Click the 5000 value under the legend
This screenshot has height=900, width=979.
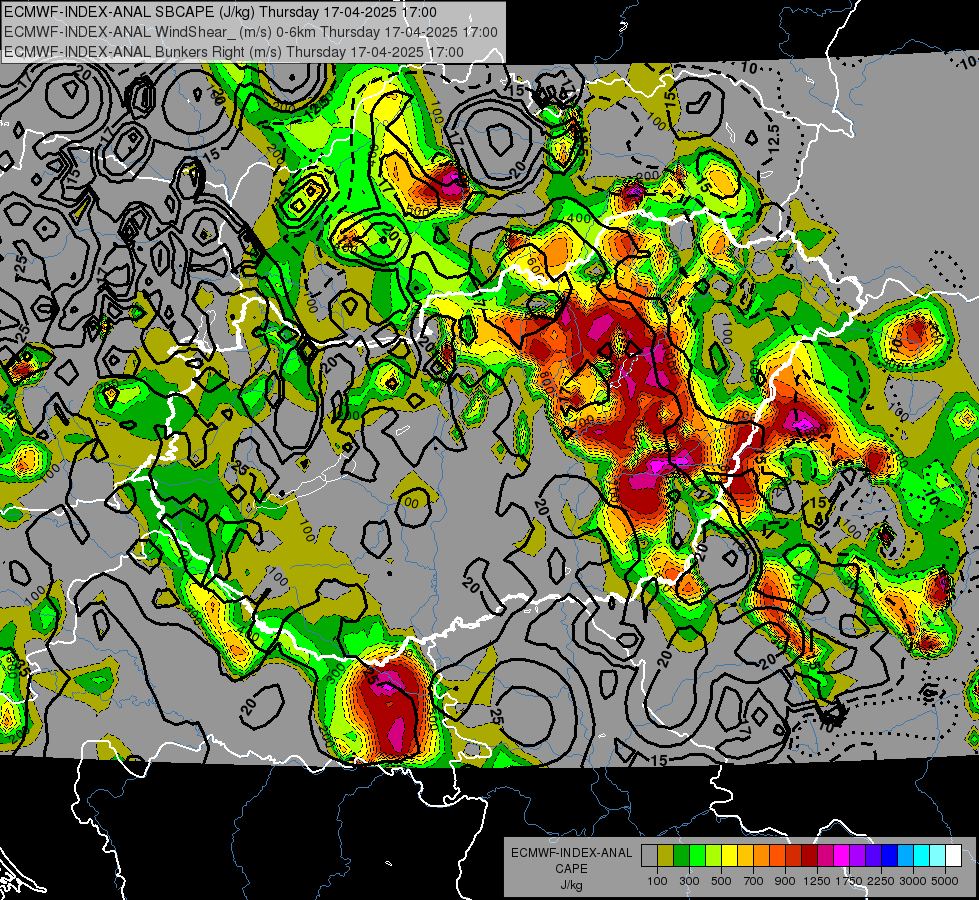pos(945,881)
